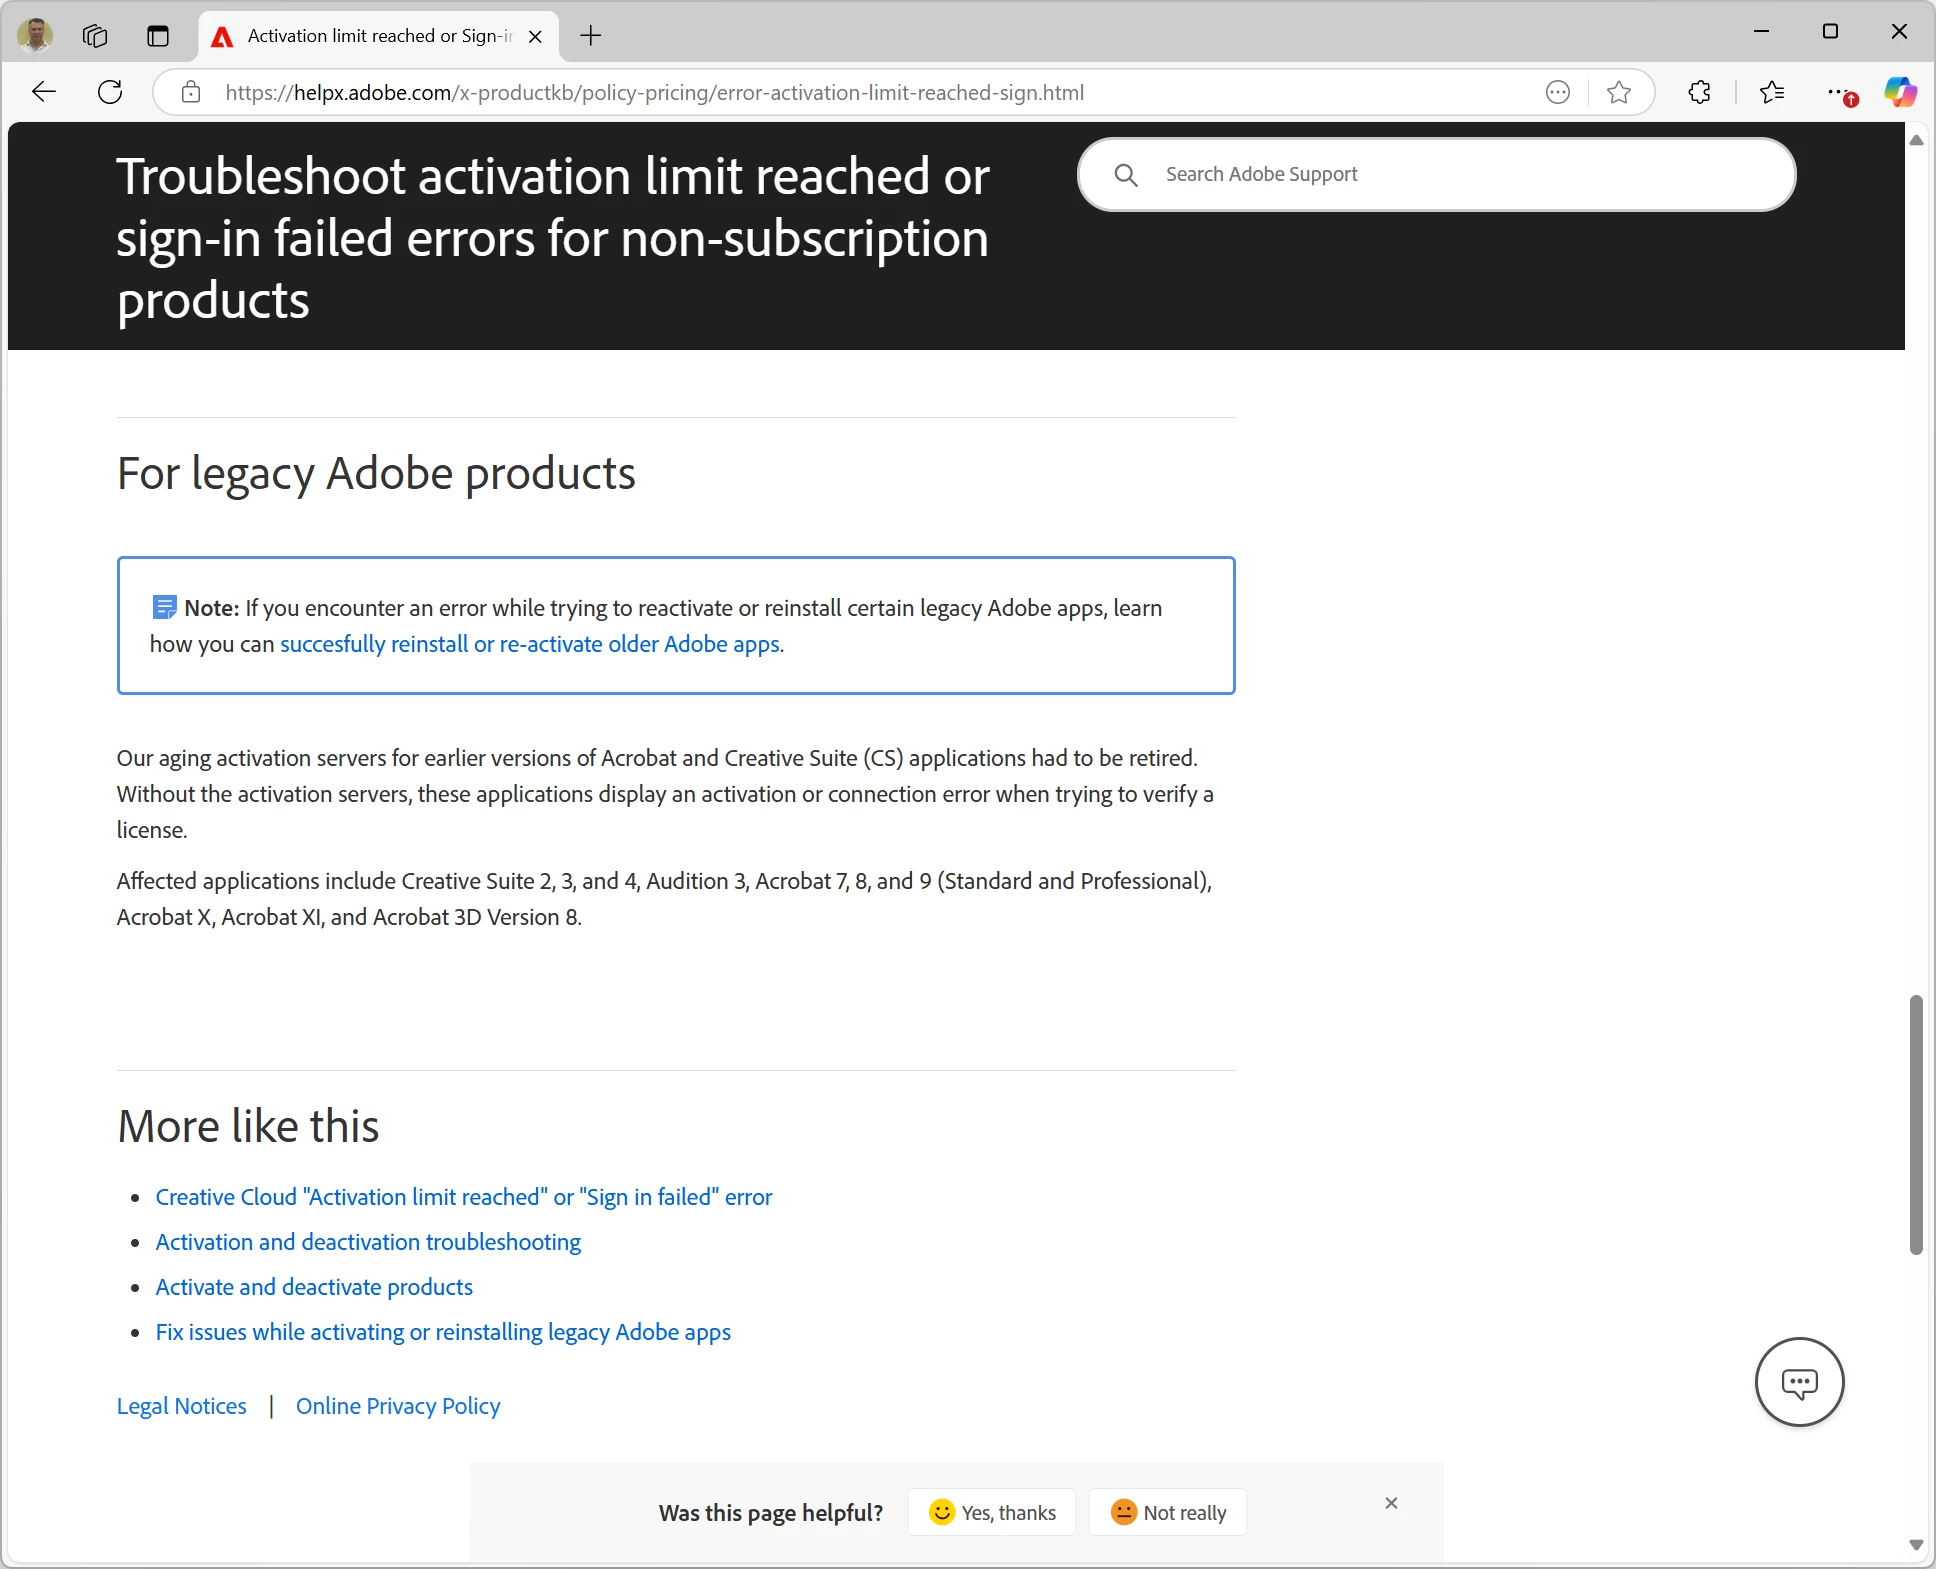This screenshot has width=1936, height=1569.
Task: Open the browser profile avatar
Action: tap(35, 35)
